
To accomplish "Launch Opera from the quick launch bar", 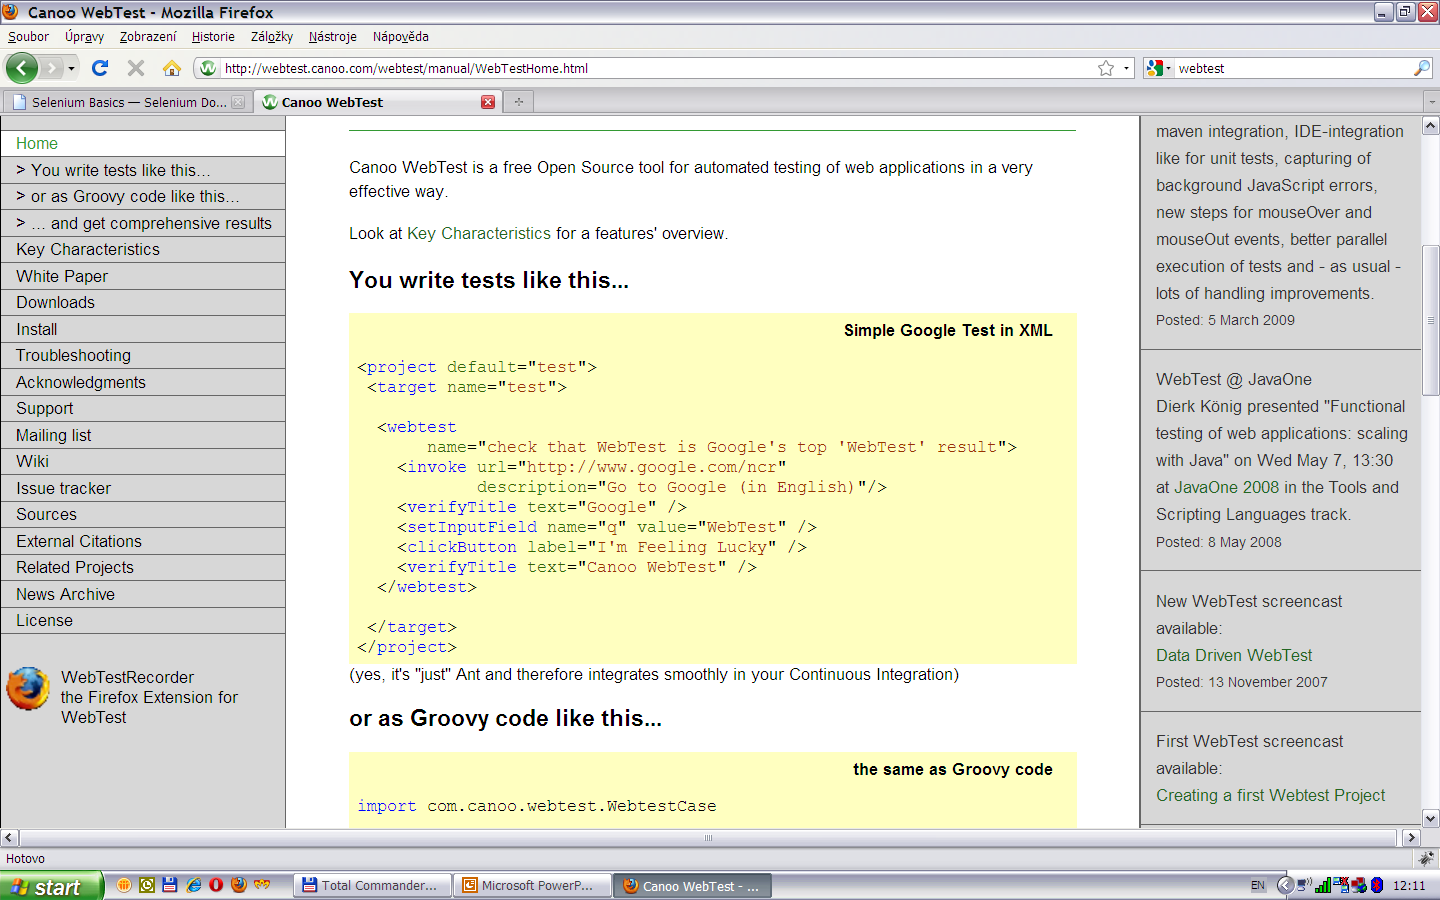I will [216, 885].
